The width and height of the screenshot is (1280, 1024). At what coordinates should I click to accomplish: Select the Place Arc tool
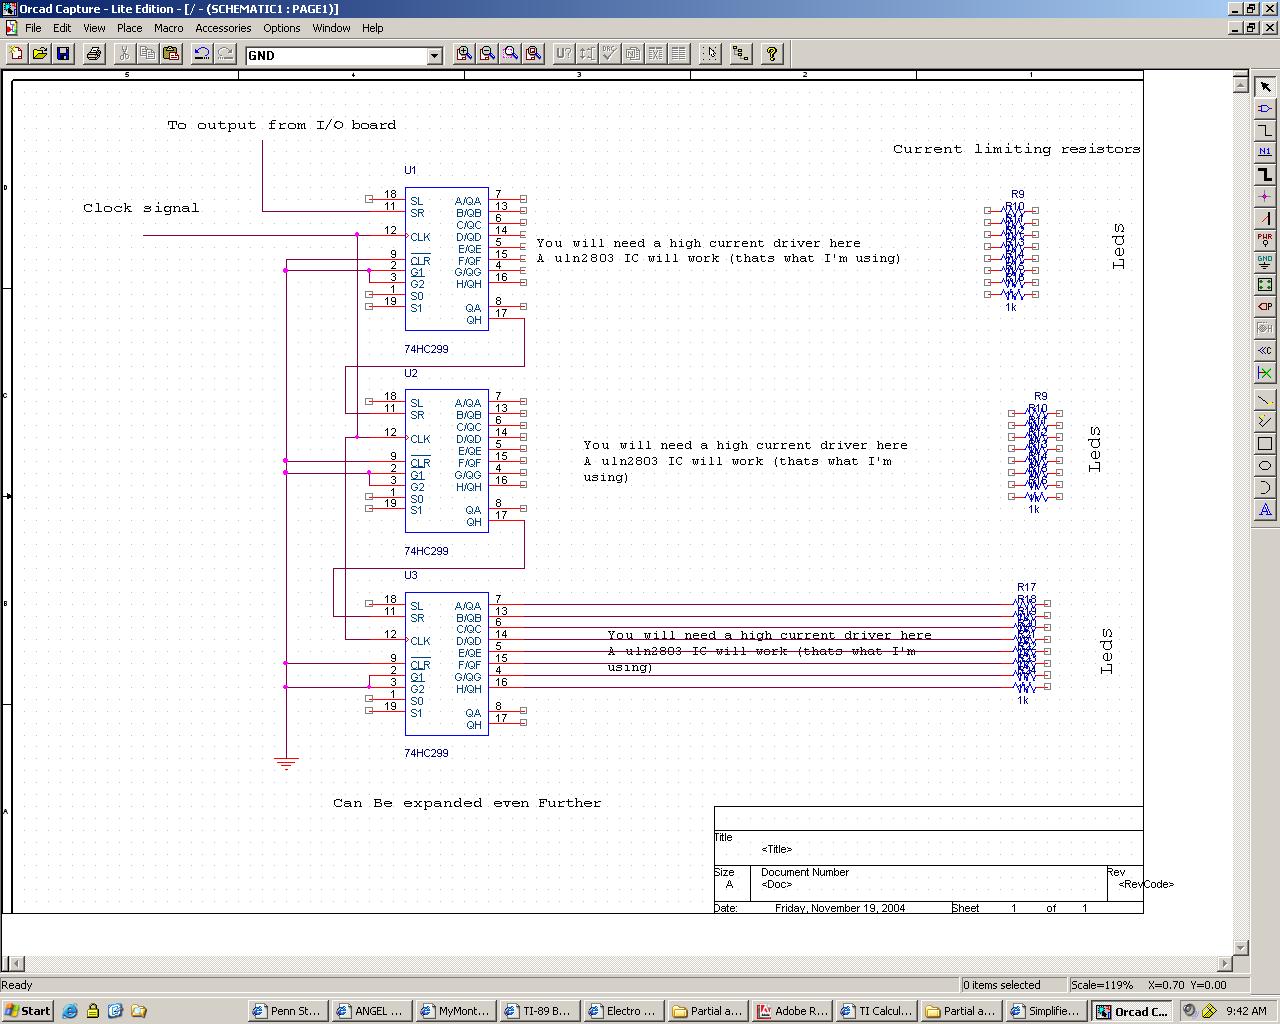point(1265,487)
